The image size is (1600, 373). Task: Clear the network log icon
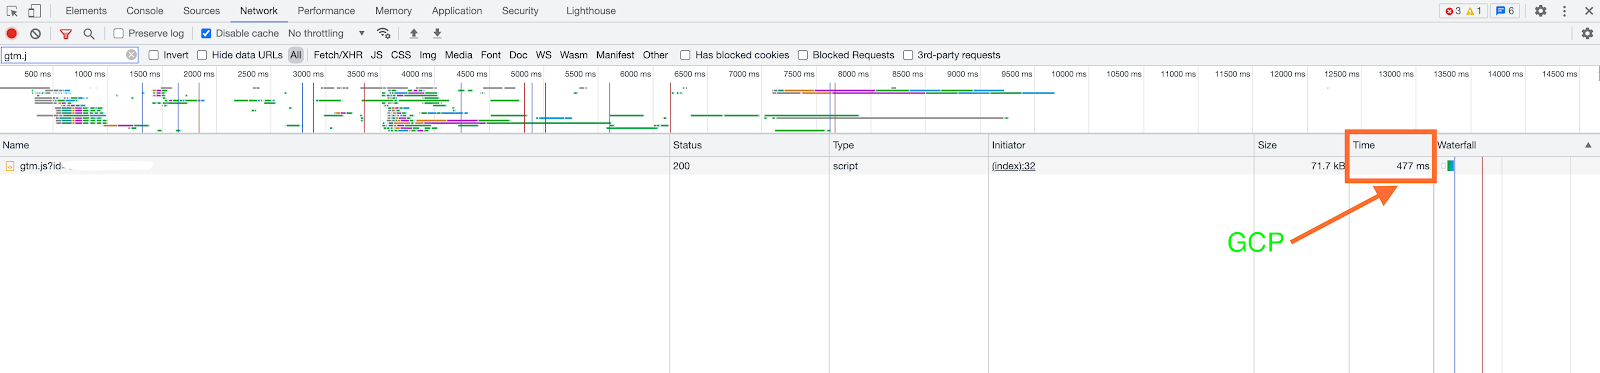click(35, 33)
